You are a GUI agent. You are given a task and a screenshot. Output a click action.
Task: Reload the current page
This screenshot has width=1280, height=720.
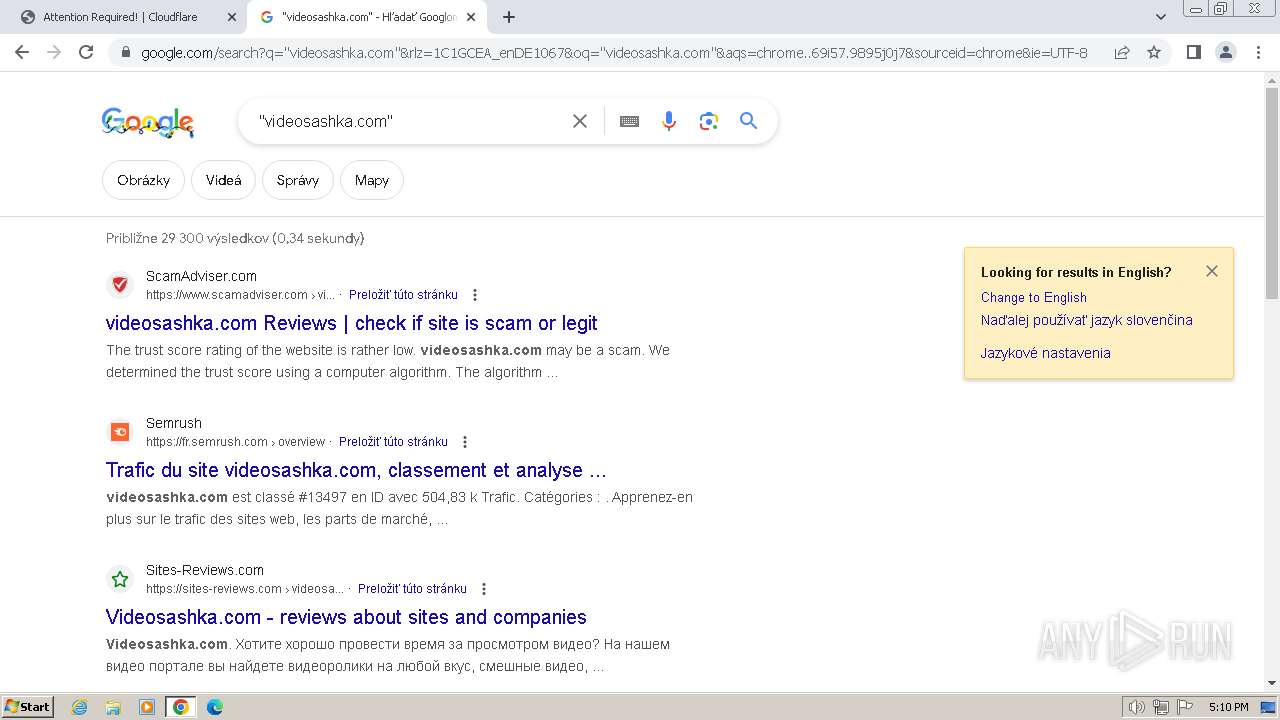pyautogui.click(x=86, y=52)
